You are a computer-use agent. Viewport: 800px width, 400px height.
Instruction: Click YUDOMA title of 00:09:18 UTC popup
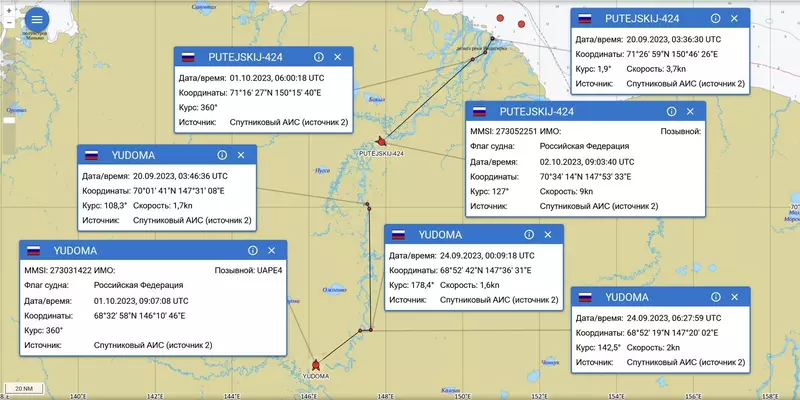pos(440,235)
